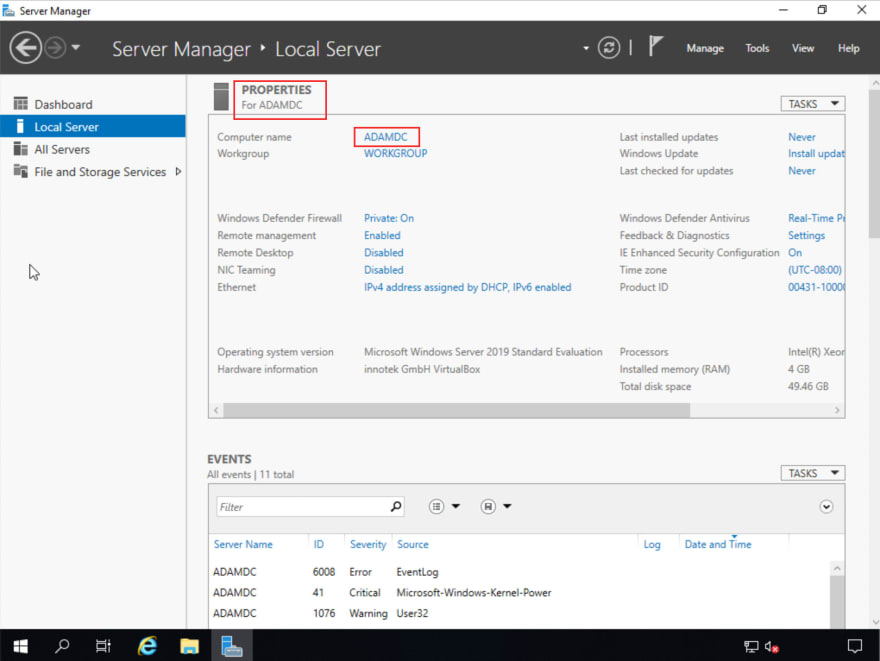
Task: Click IE Enhanced Security Configuration On link
Action: click(x=795, y=253)
